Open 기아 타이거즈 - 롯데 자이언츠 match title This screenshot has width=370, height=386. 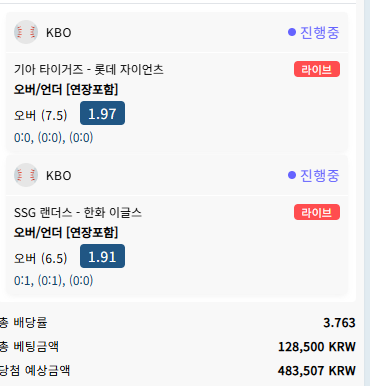(x=89, y=69)
